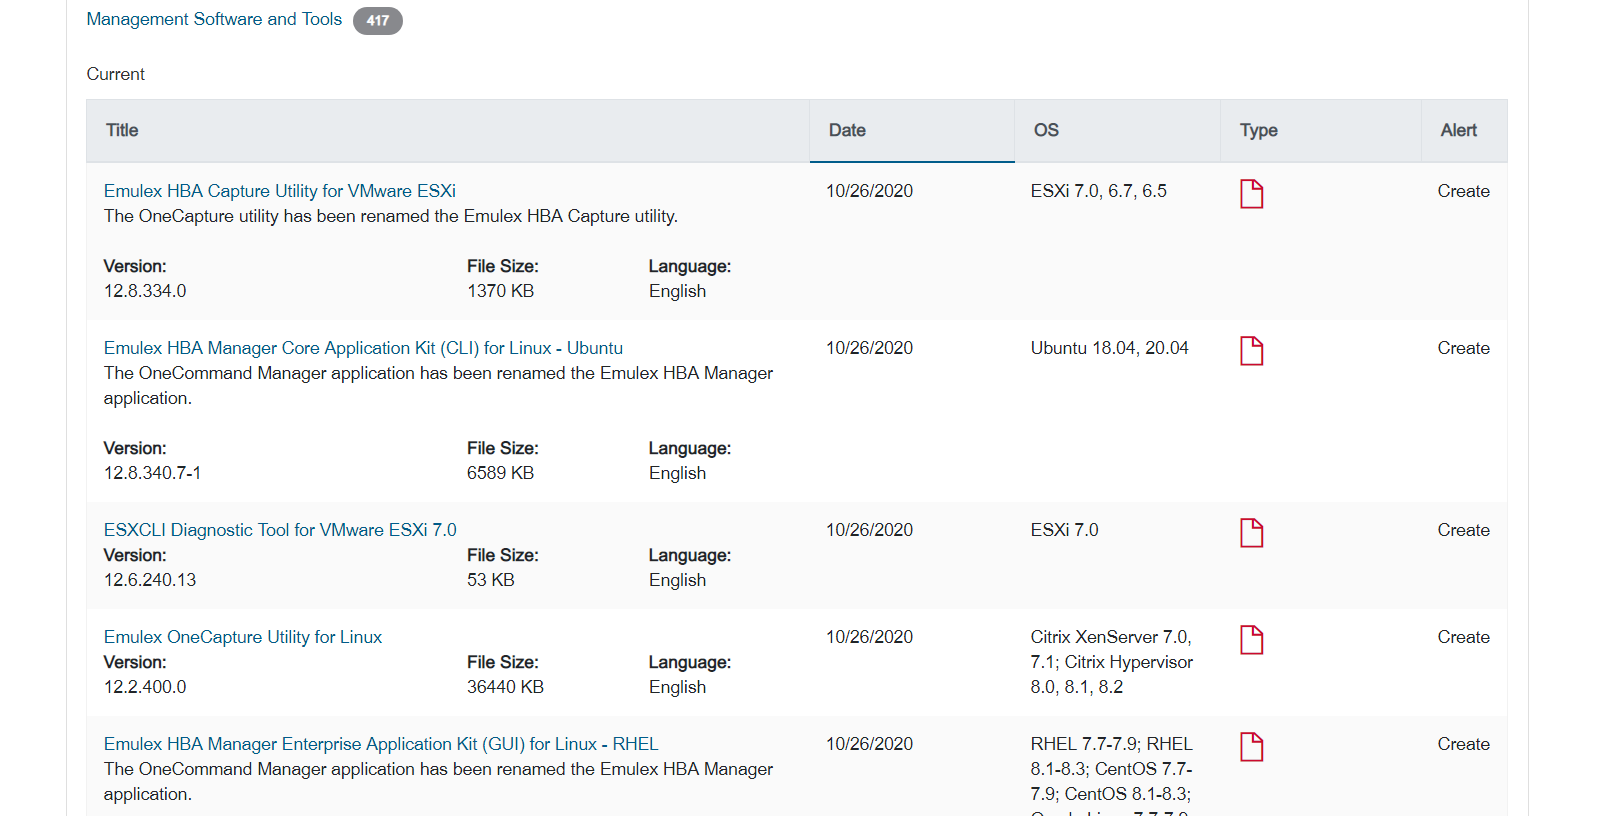This screenshot has width=1611, height=816.
Task: Create alert for Ubuntu Core Application Kit
Action: click(1463, 348)
